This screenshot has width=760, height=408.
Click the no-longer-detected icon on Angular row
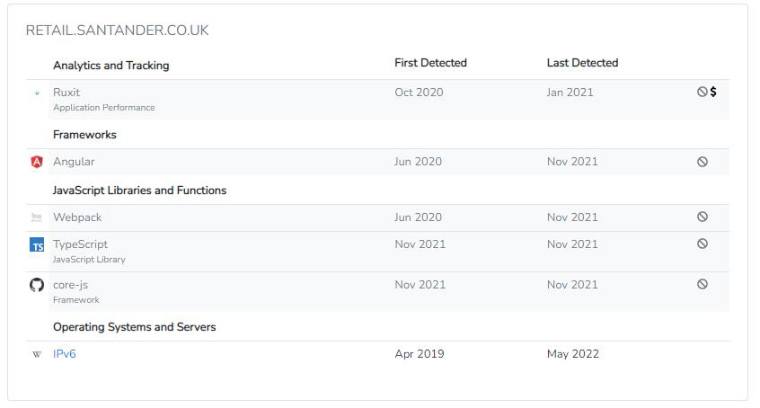pos(702,162)
